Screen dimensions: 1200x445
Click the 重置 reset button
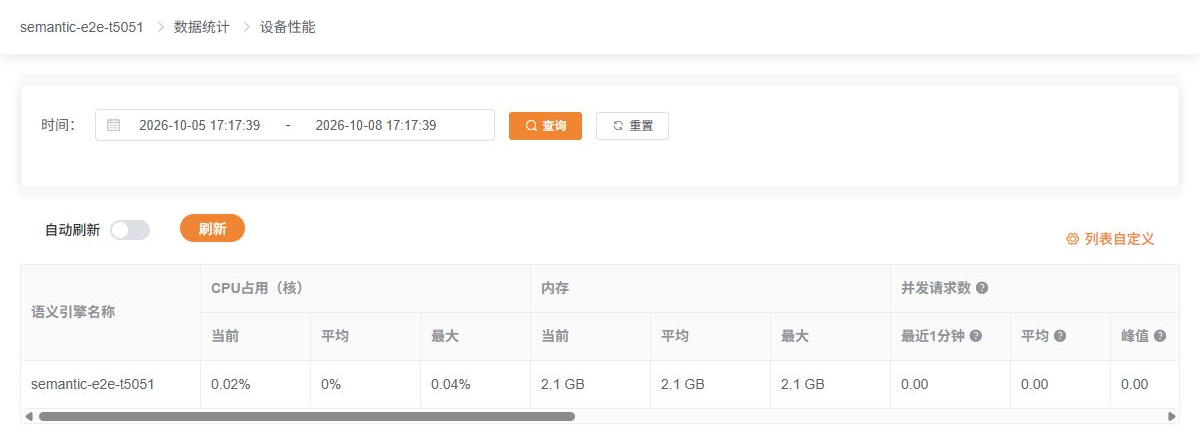pos(632,126)
